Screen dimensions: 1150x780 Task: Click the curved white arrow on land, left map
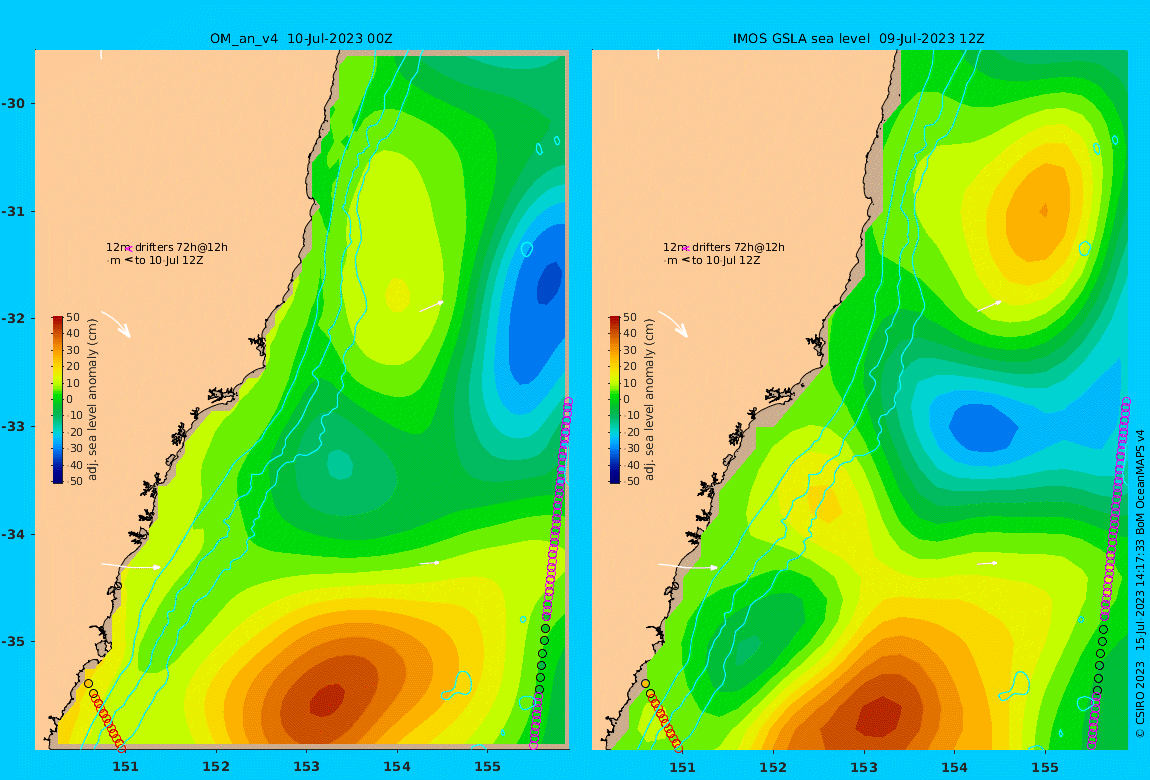pos(116,324)
